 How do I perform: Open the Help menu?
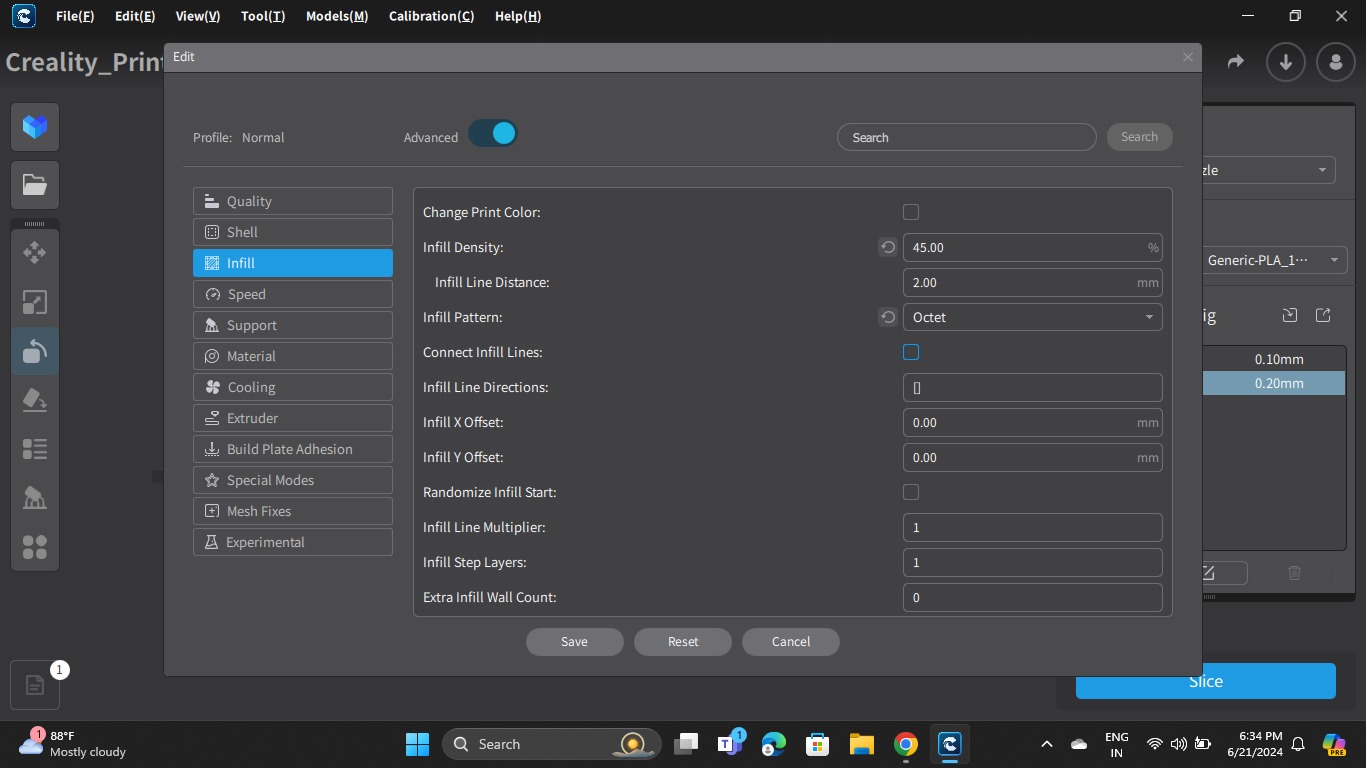(518, 16)
